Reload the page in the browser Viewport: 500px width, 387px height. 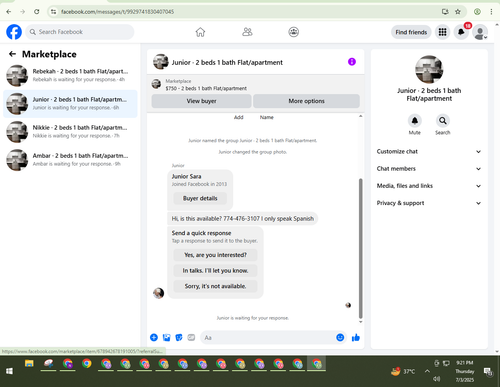point(37,12)
